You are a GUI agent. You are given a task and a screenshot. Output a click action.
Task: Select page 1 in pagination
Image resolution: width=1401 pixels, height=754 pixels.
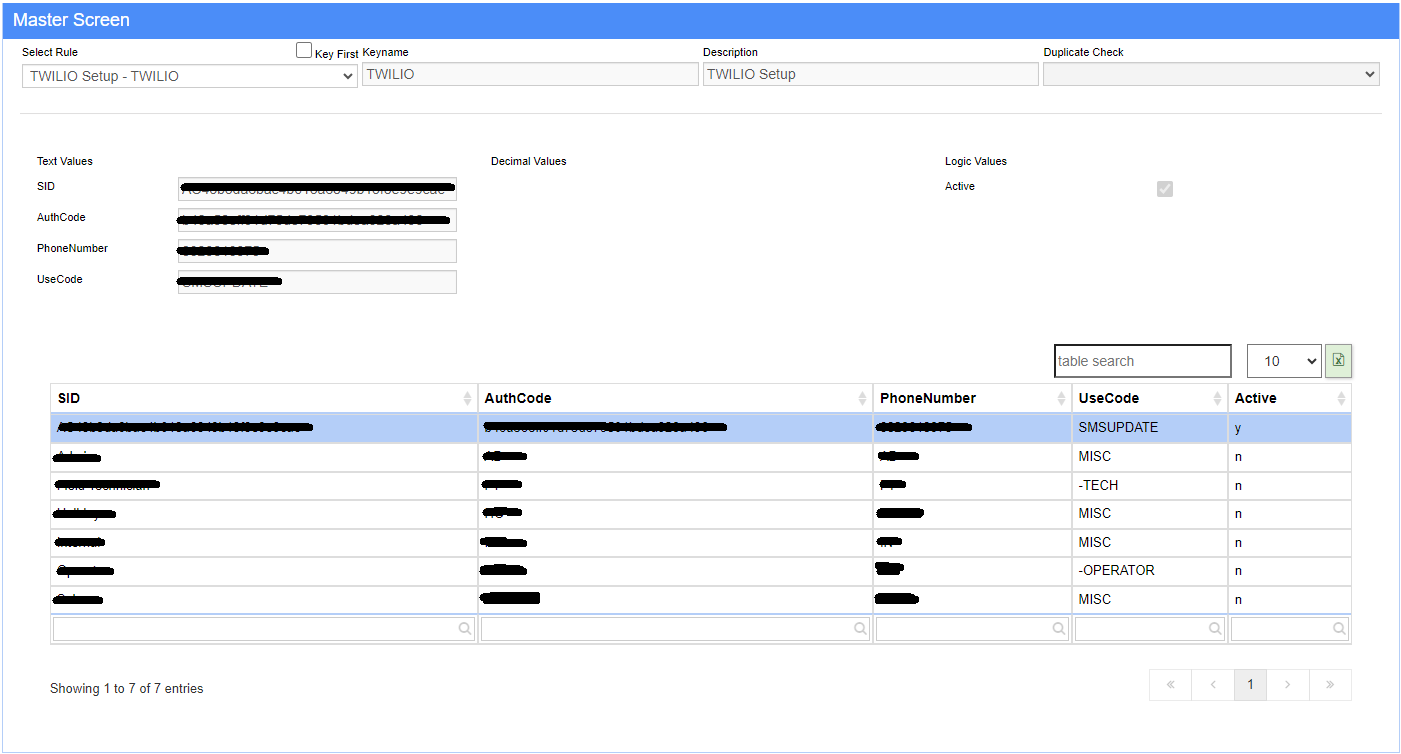pyautogui.click(x=1250, y=685)
